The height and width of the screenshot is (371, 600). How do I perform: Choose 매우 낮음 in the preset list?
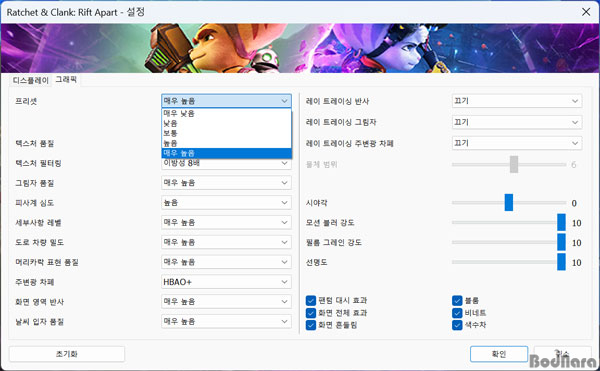(x=226, y=113)
